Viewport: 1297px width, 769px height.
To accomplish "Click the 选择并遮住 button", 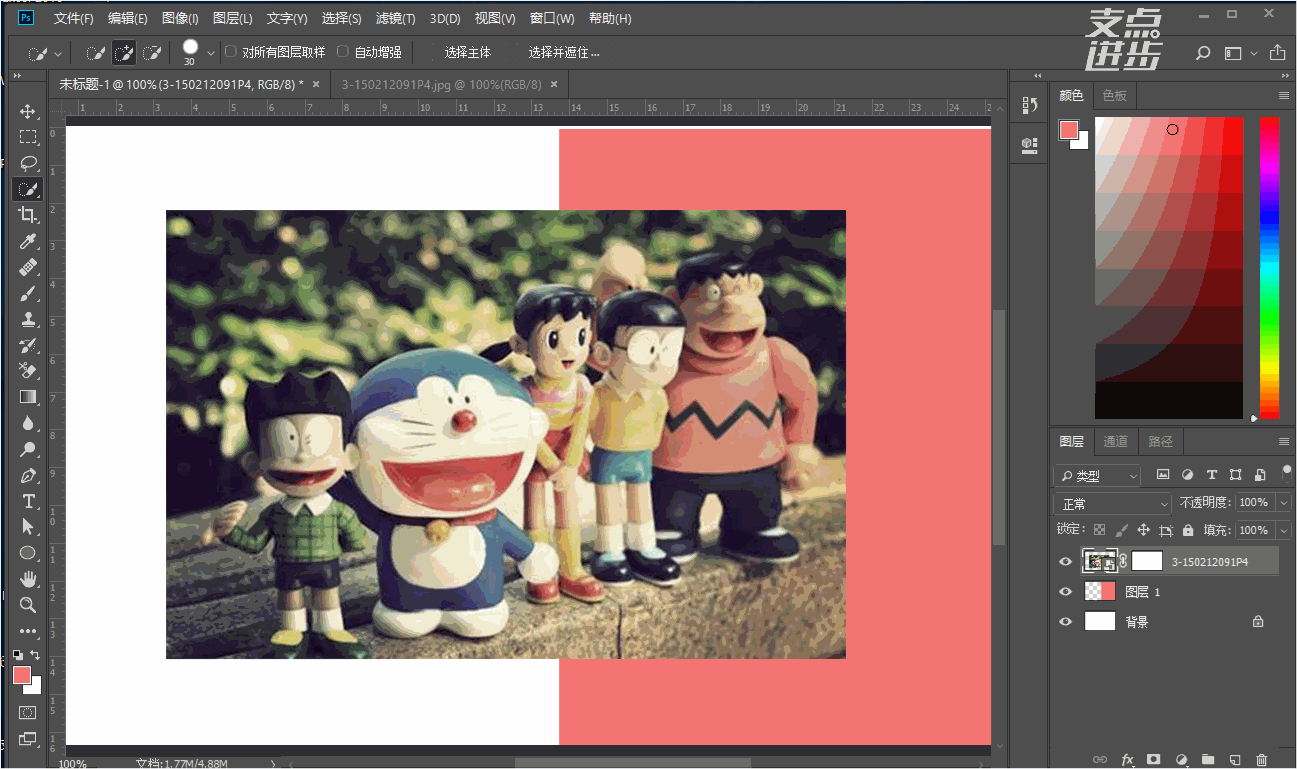I will coord(564,52).
